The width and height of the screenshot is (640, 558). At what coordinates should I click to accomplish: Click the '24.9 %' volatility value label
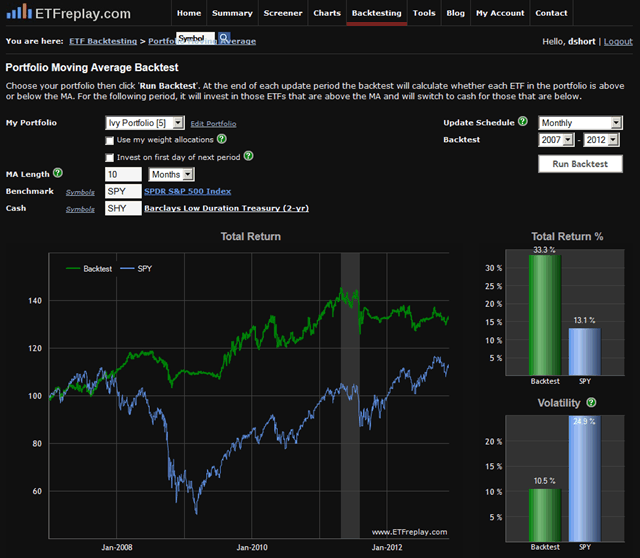584,421
